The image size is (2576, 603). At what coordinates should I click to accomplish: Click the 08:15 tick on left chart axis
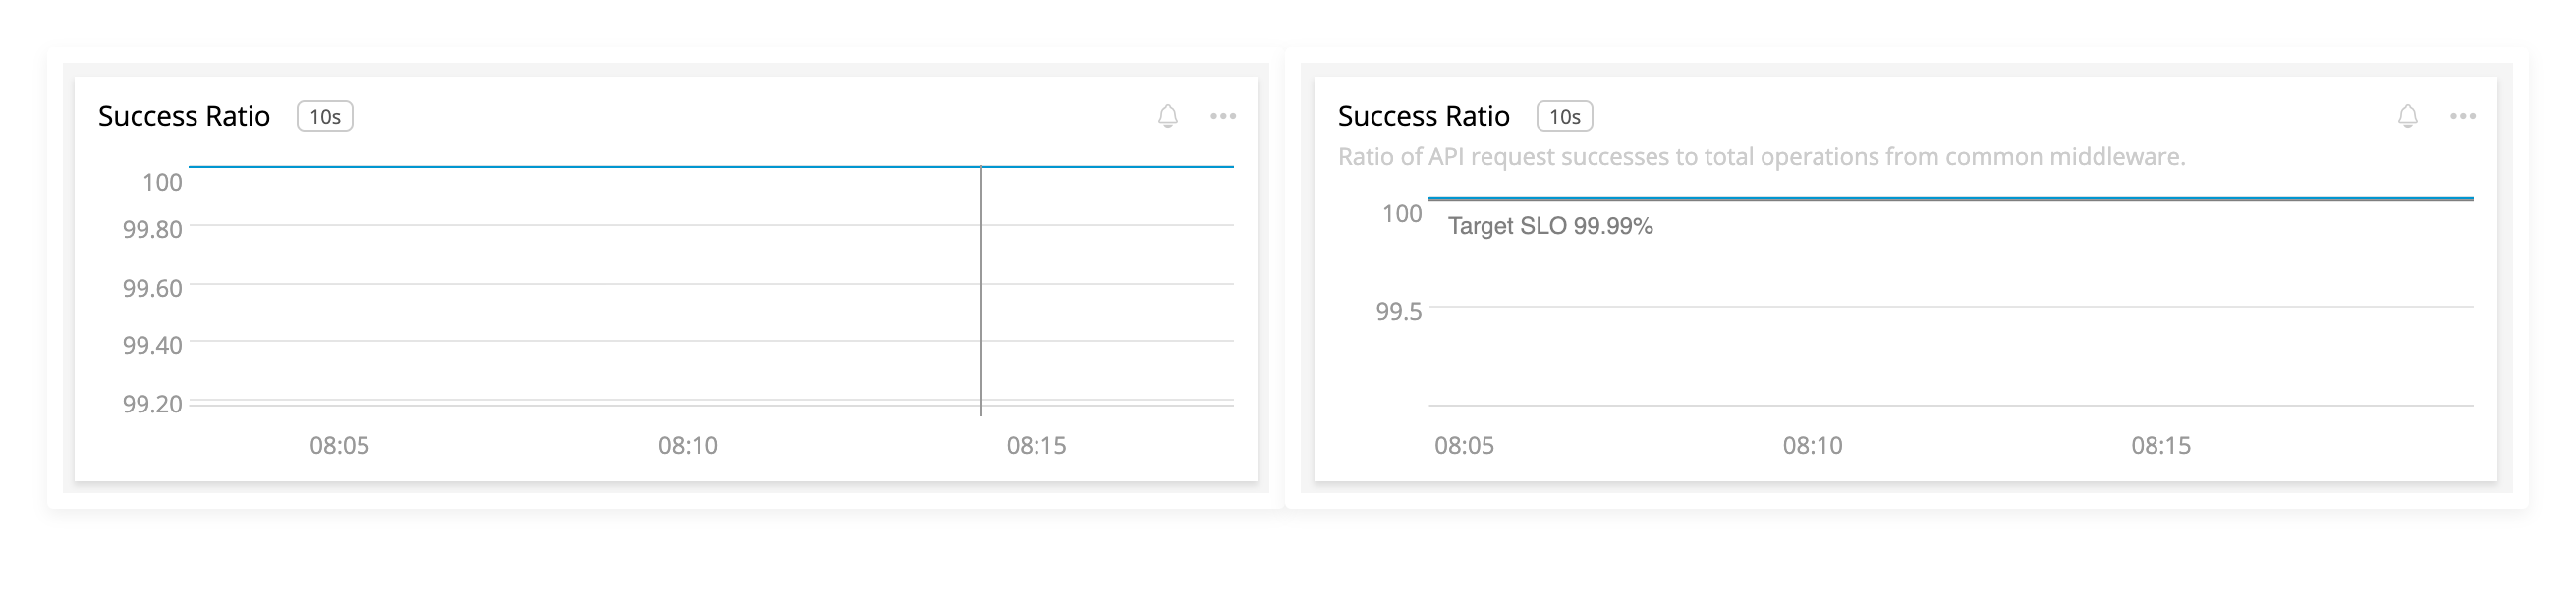(x=1036, y=445)
